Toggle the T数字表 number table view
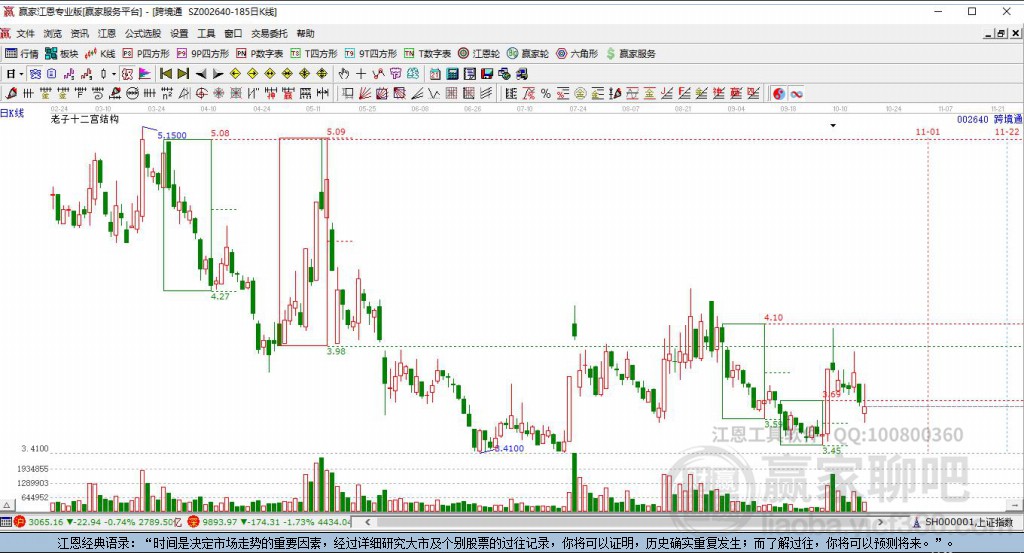Screen dimensions: 1024x553 tap(427, 53)
